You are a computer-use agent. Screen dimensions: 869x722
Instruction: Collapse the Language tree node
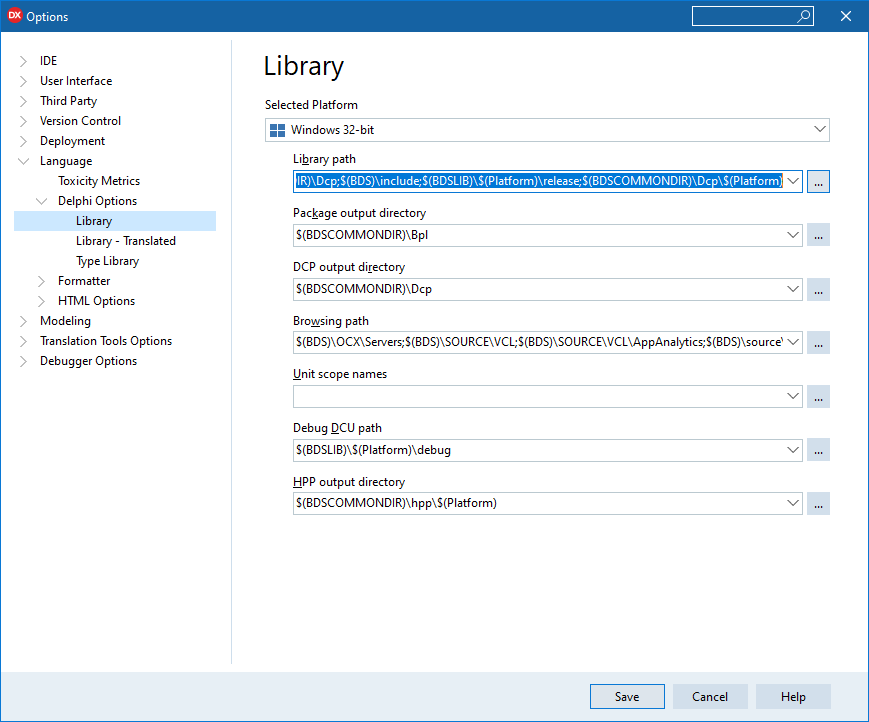(23, 161)
